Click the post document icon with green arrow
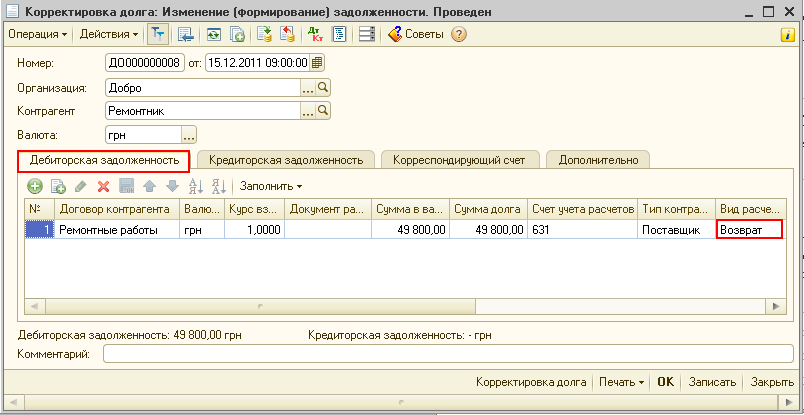The height and width of the screenshot is (415, 804). point(265,34)
